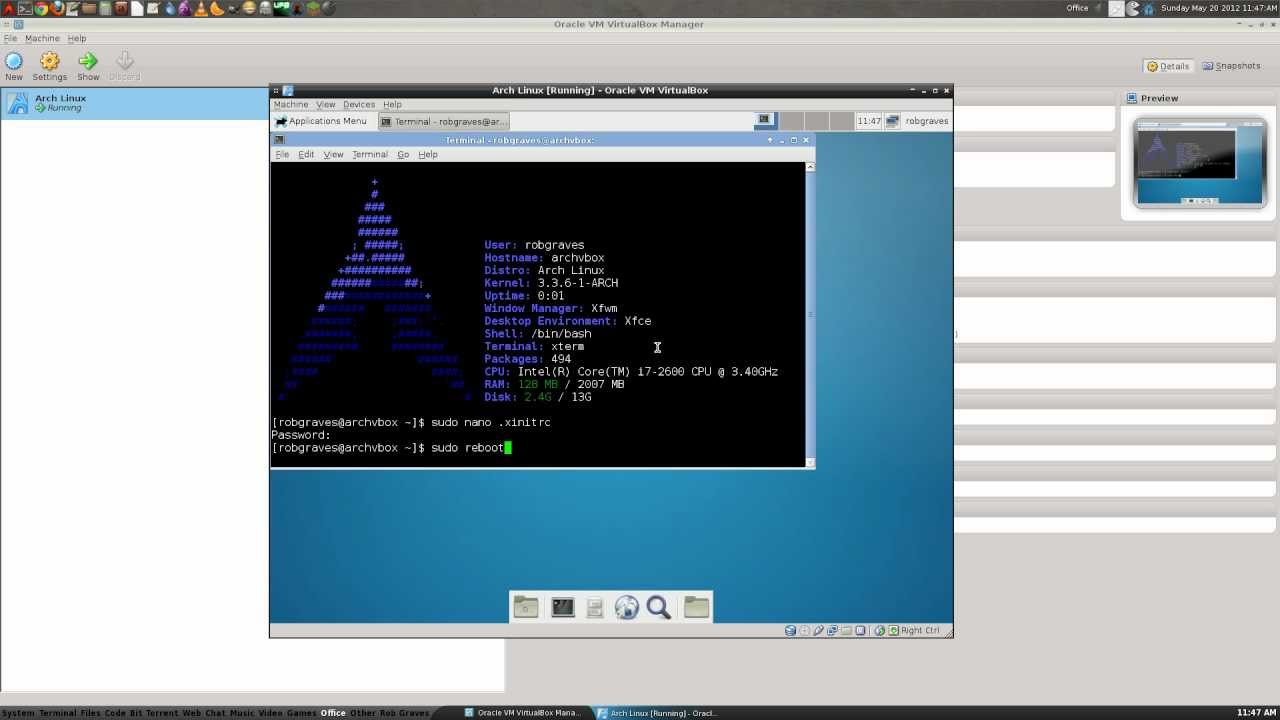
Task: Click the Pac-Man tray icon
Action: (1133, 8)
